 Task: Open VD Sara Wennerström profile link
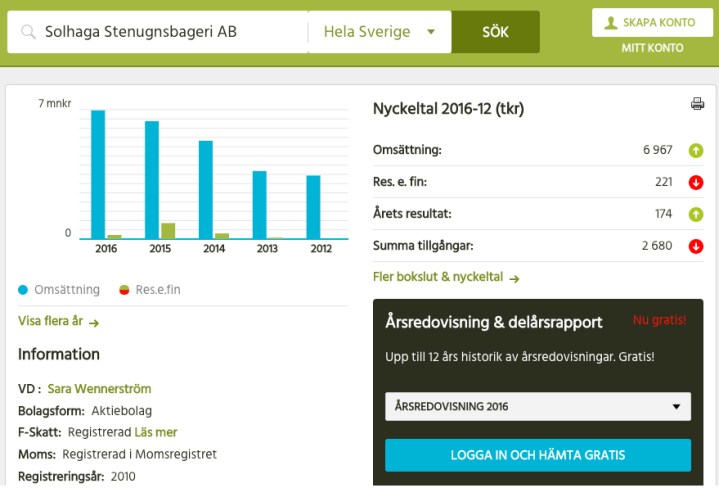99,388
